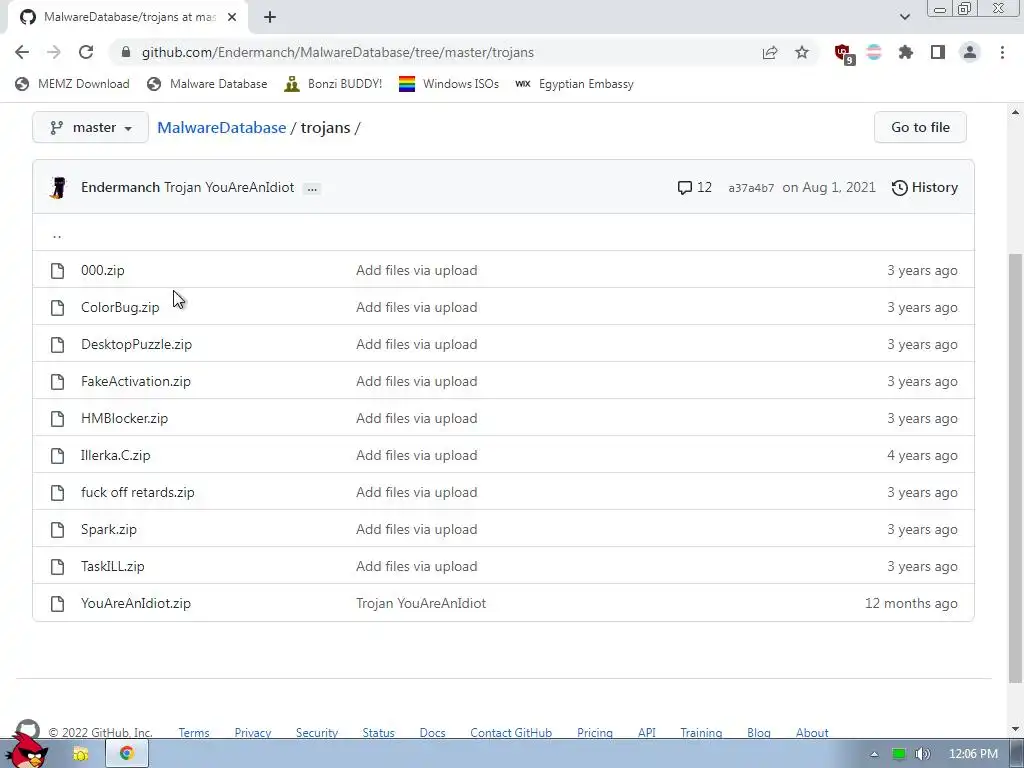1024x768 pixels.
Task: Open the Chrome profile avatar icon
Action: (970, 52)
